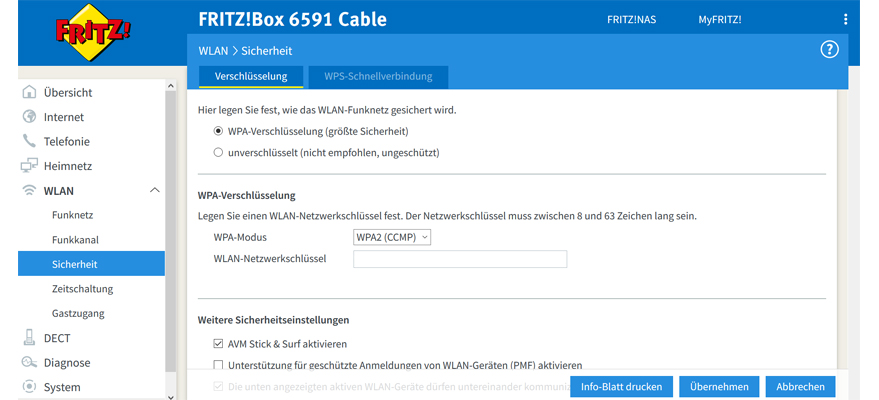The width and height of the screenshot is (879, 400).
Task: Switch to WPS-Schnellverbindung tab
Action: tap(378, 76)
